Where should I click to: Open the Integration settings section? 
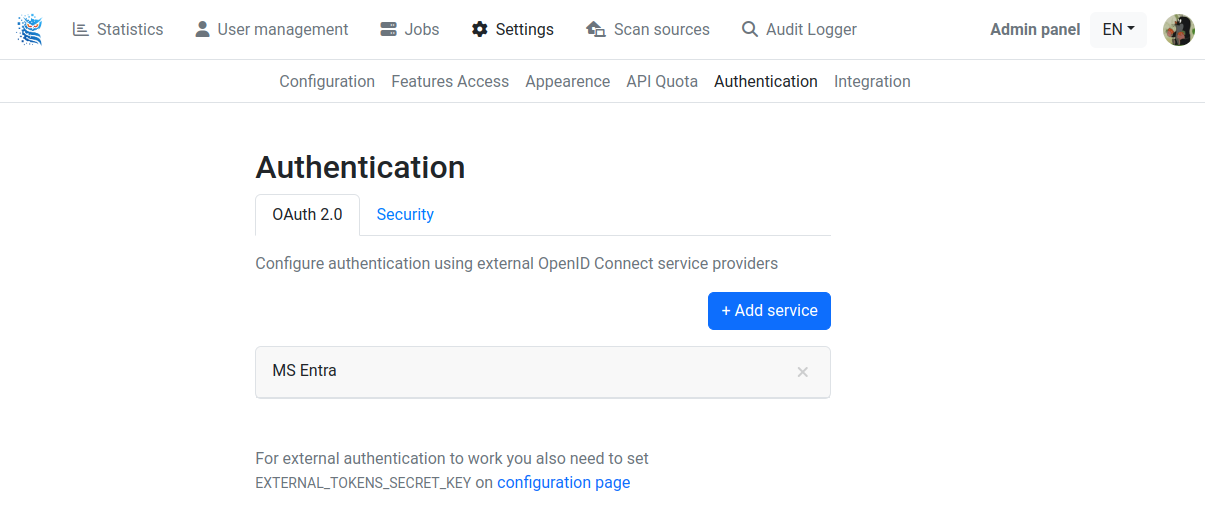tap(872, 82)
